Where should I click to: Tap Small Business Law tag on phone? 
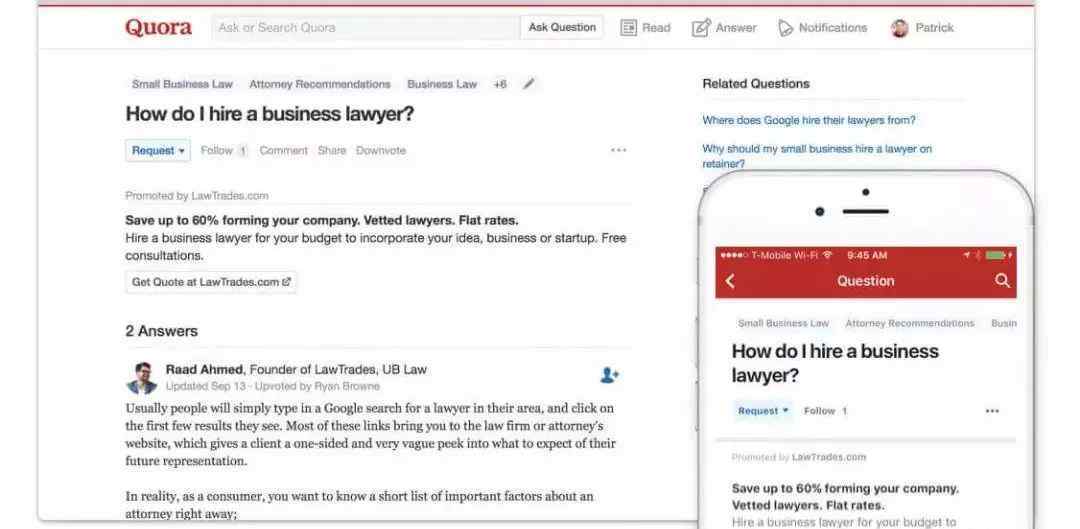coord(783,323)
